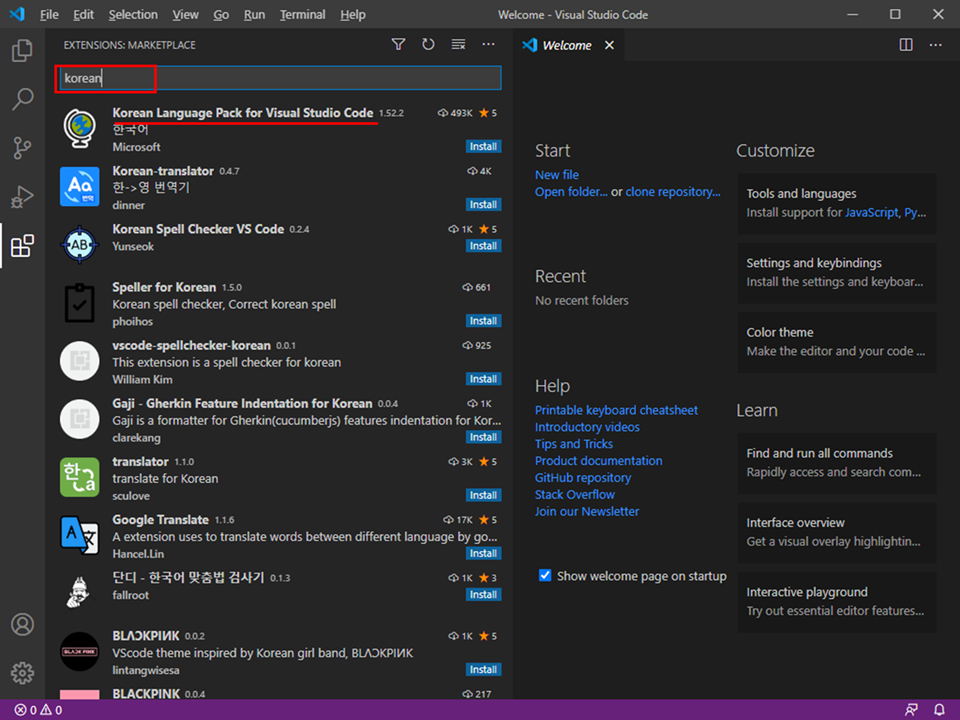
Task: Open the File menu
Action: click(x=49, y=14)
